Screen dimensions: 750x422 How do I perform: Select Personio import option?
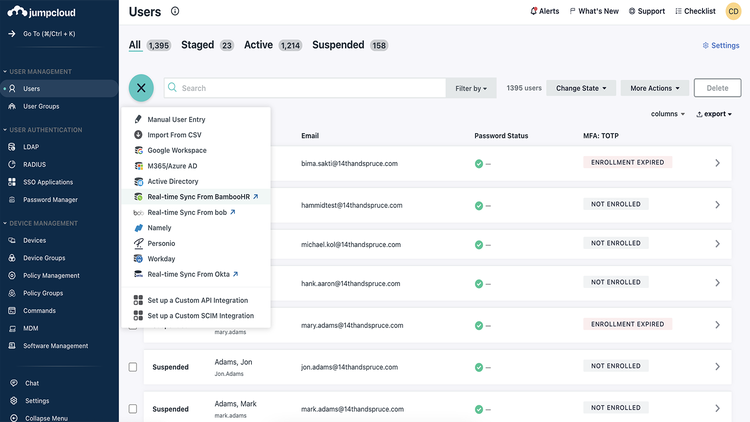coord(196,243)
